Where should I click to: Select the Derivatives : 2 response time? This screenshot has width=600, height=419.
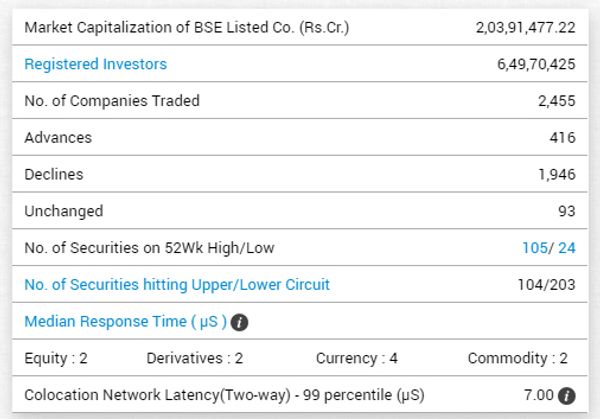point(195,358)
